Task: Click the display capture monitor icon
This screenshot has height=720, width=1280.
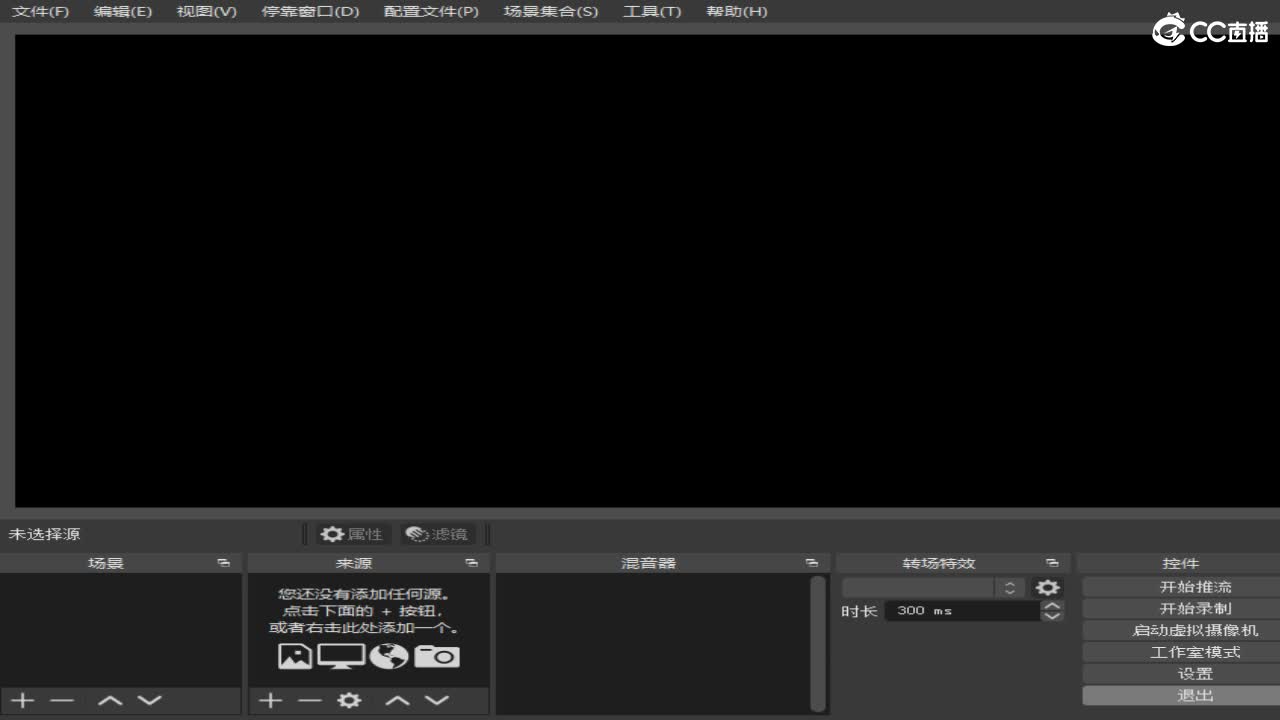Action: pos(341,656)
